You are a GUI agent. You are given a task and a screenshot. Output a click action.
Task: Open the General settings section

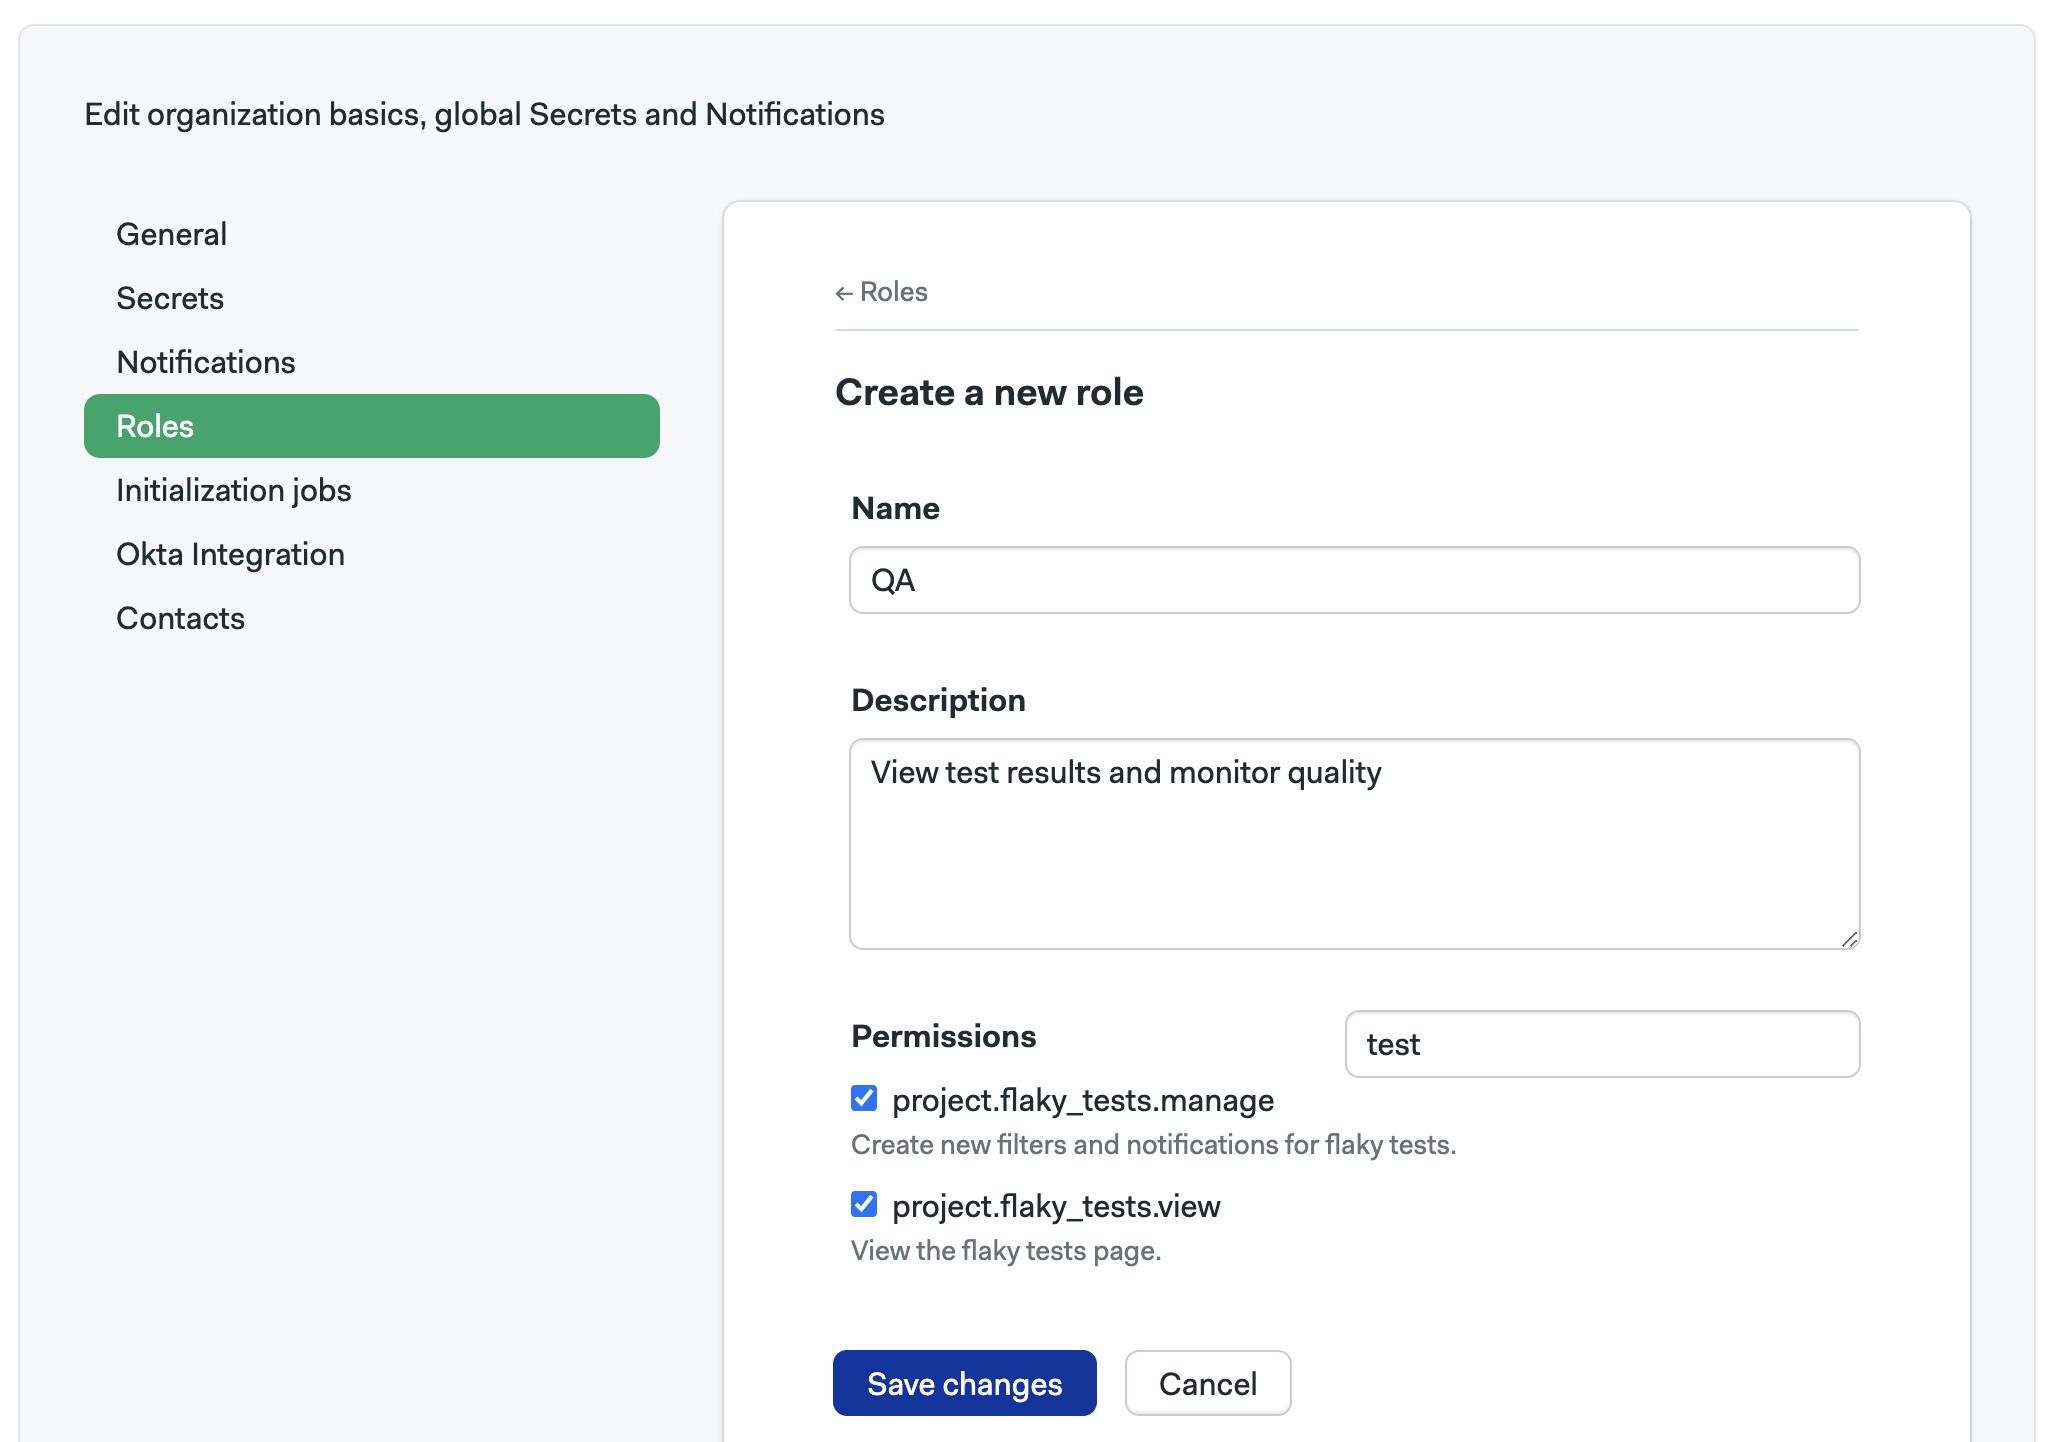171,234
